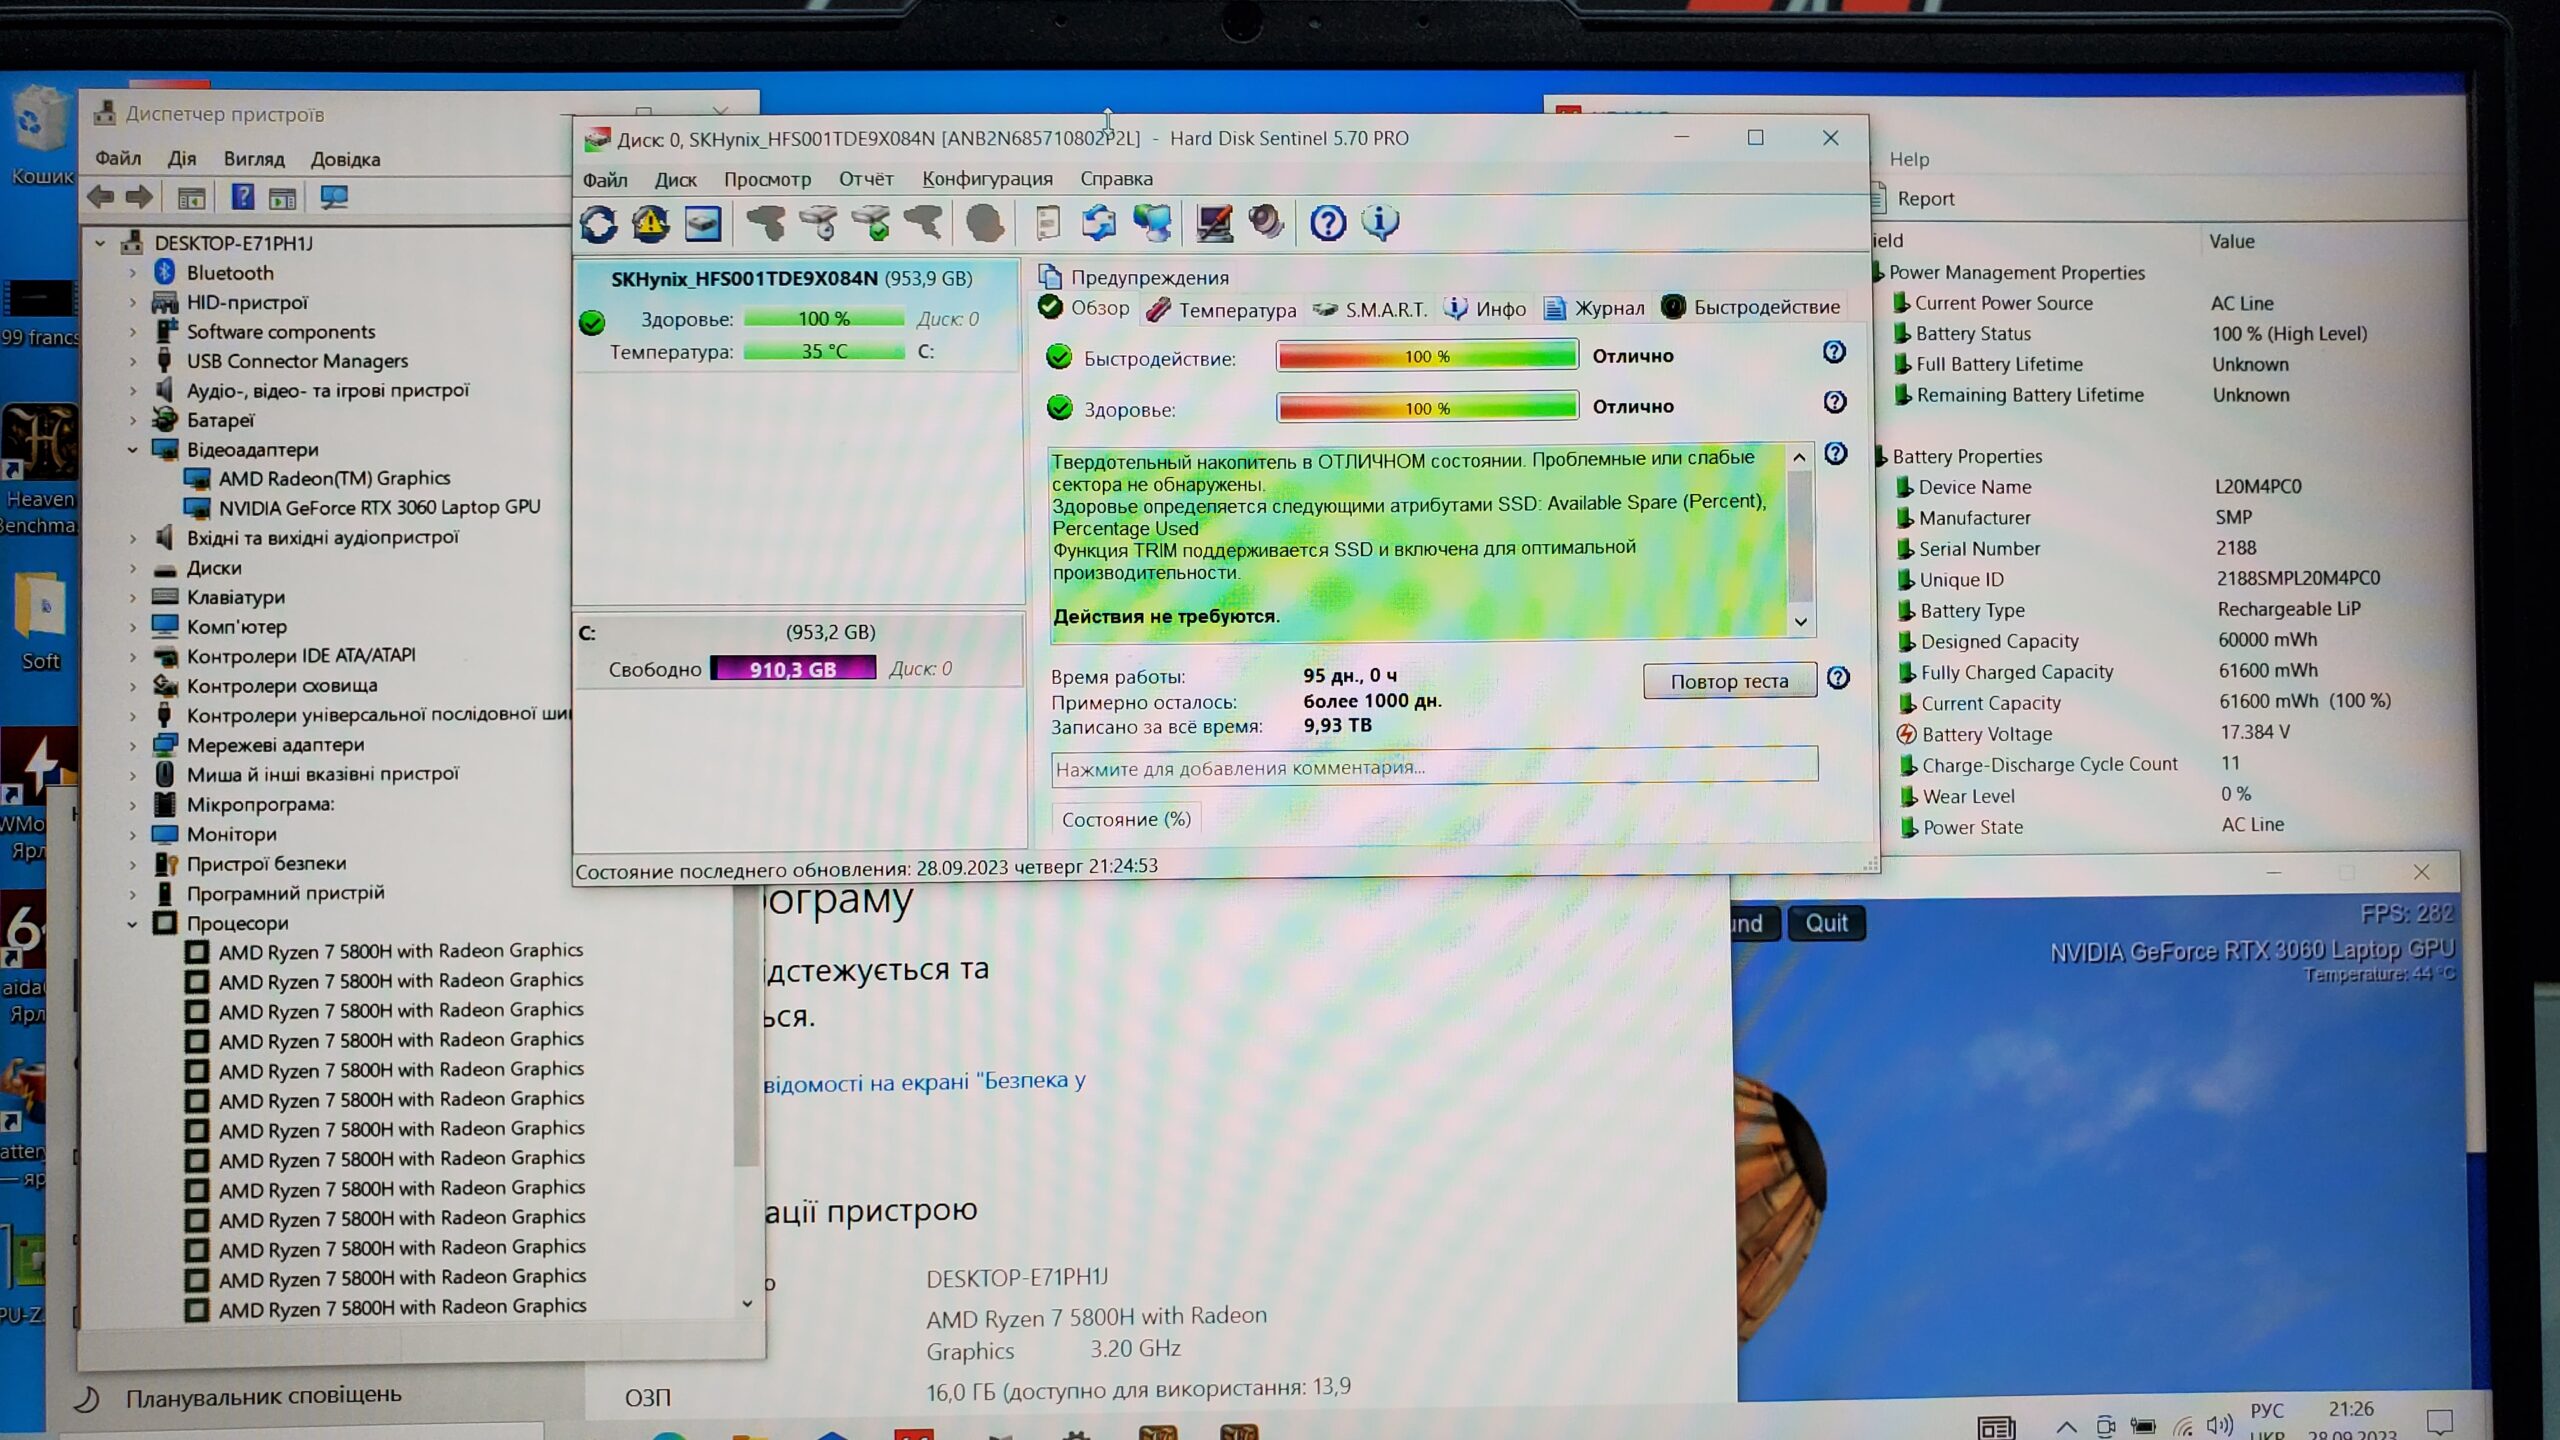Click the yellow warning alerts toolbar icon

tap(650, 223)
